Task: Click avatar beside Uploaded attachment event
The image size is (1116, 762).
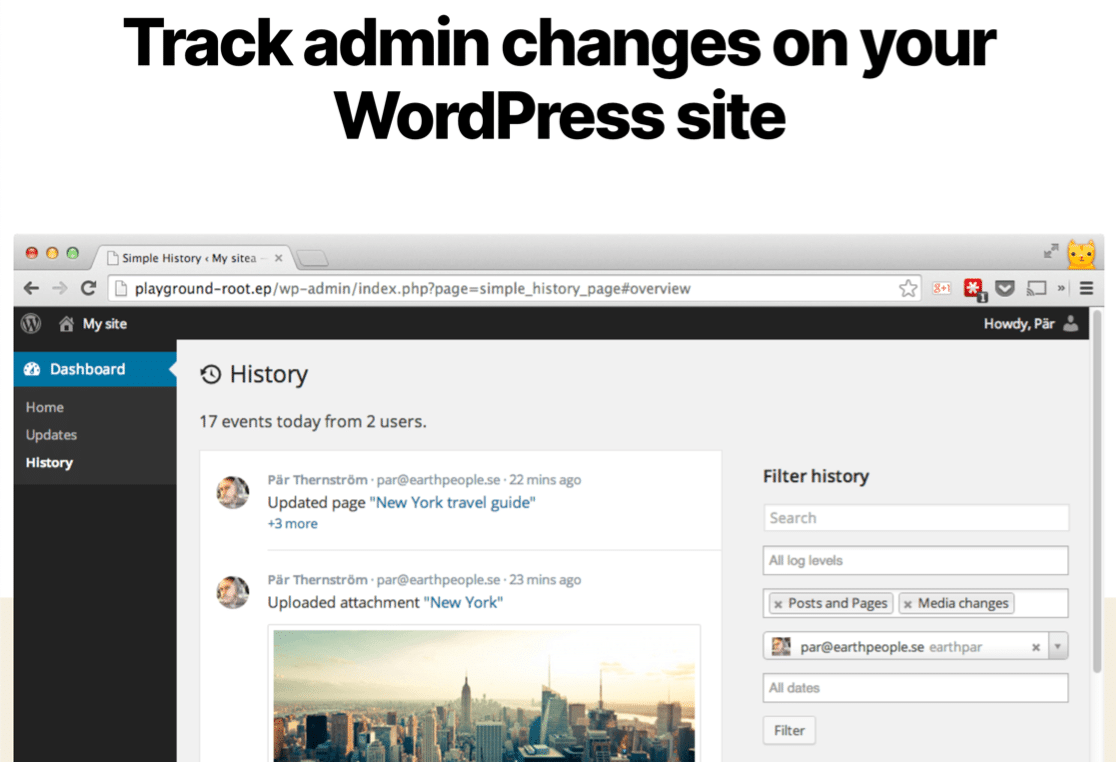Action: (x=233, y=592)
